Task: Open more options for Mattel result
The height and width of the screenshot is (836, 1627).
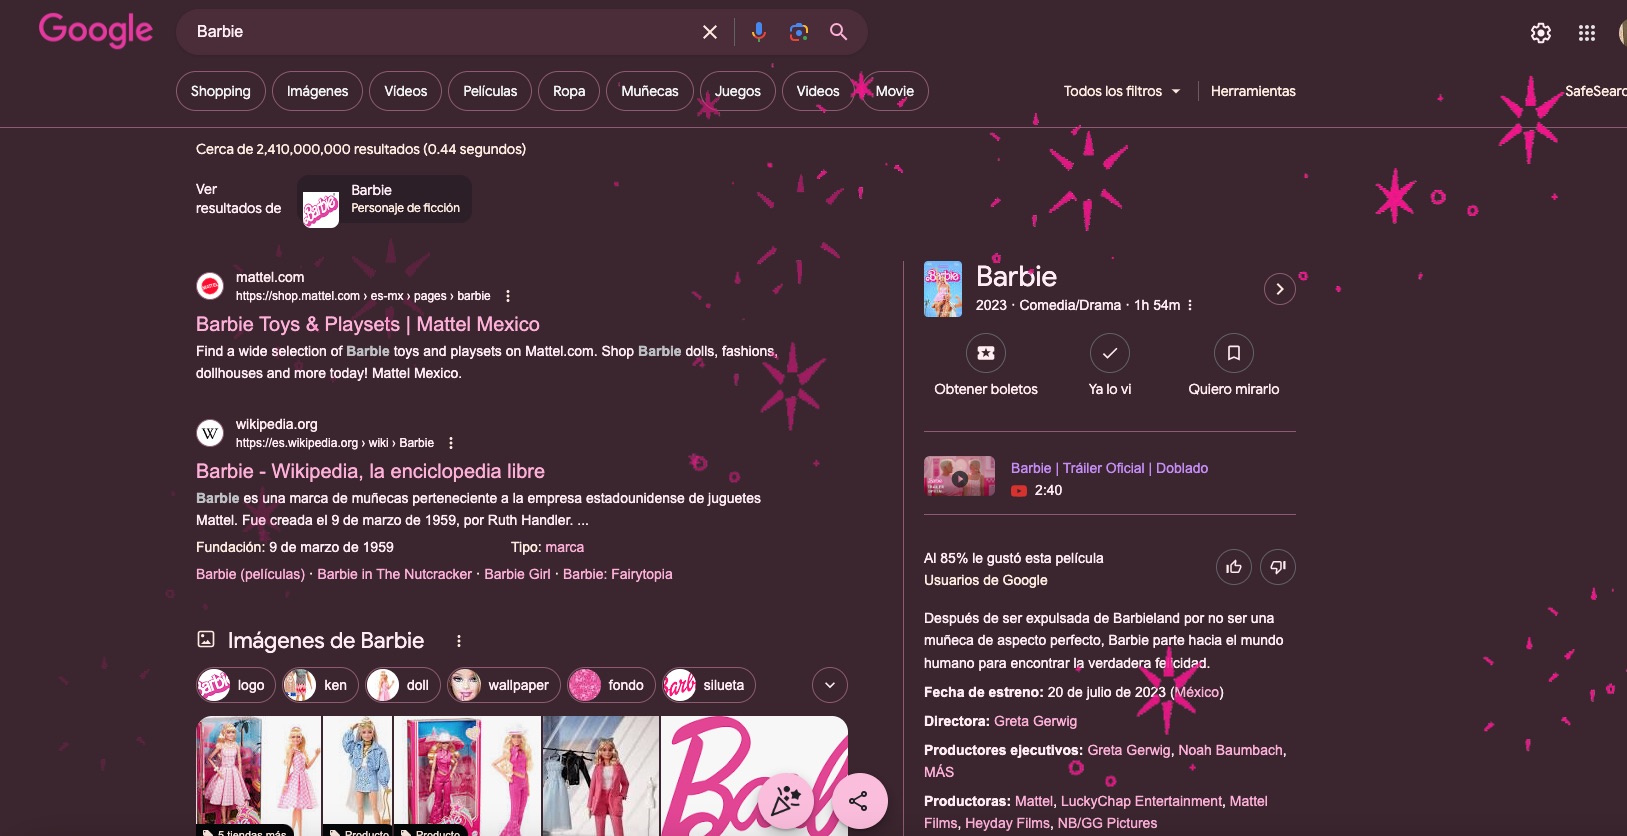Action: [508, 296]
